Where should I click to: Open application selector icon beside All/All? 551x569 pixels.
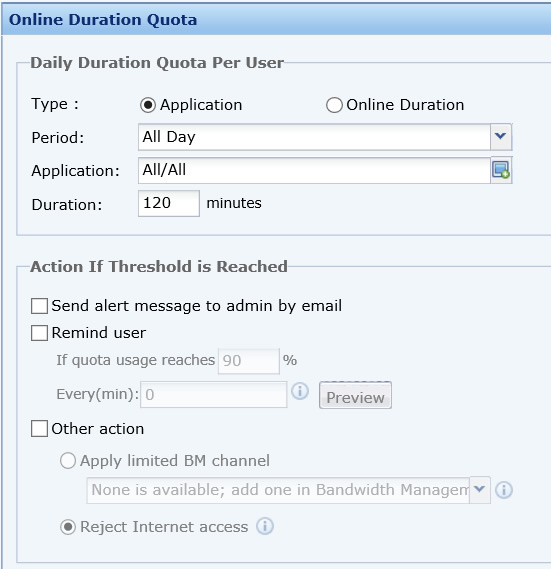[x=501, y=170]
